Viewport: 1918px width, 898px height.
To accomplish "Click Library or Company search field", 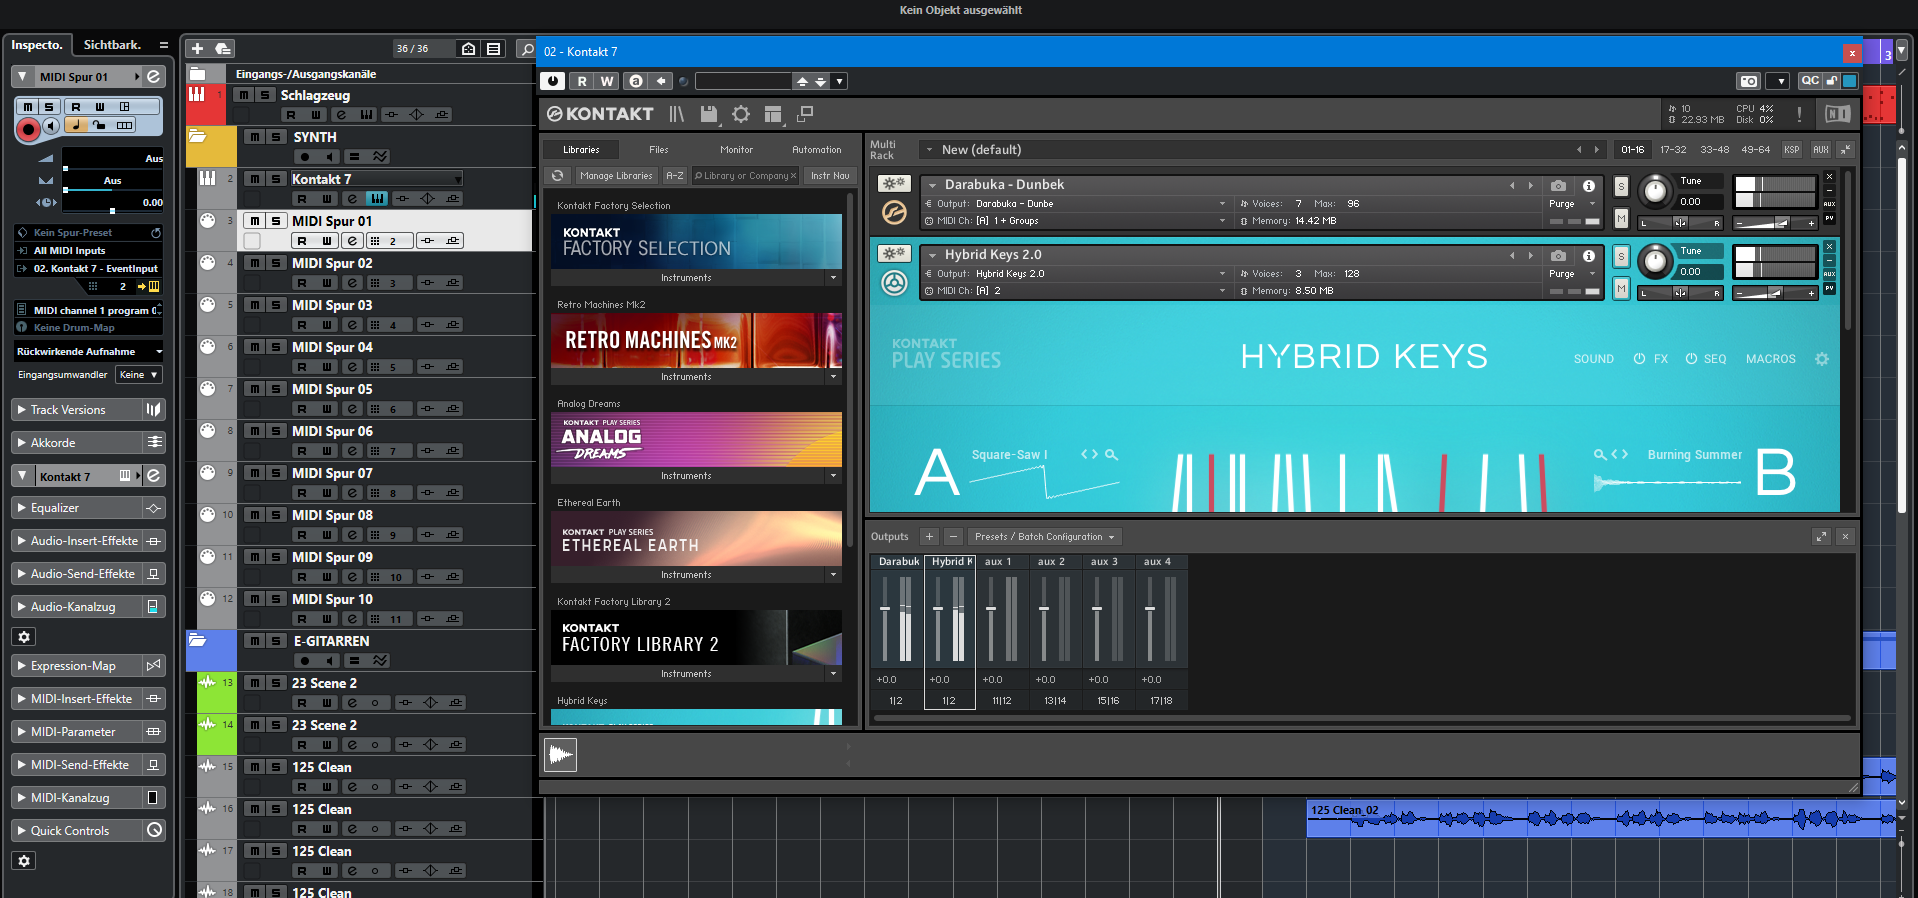I will [x=745, y=176].
